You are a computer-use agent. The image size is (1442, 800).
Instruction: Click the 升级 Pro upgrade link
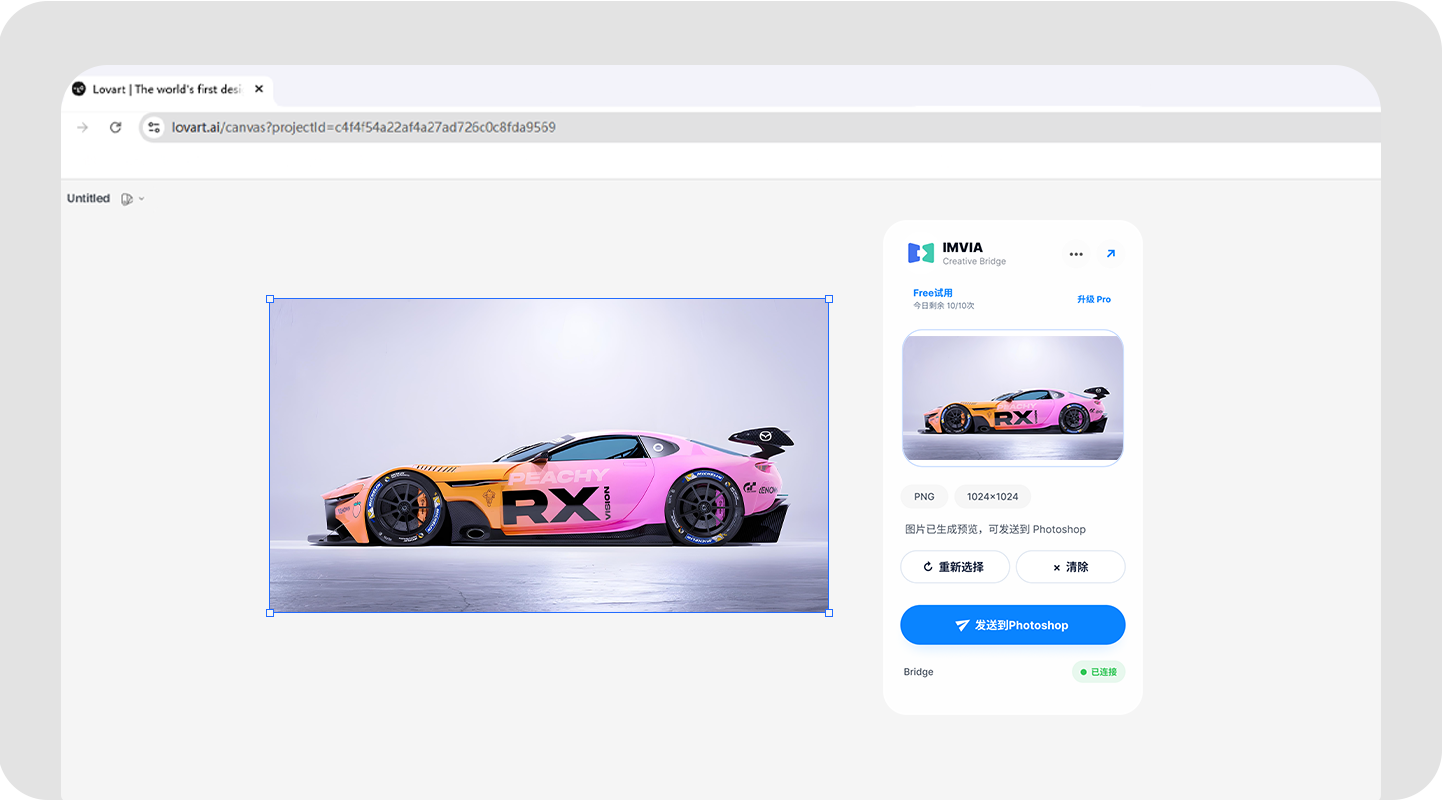coord(1094,299)
